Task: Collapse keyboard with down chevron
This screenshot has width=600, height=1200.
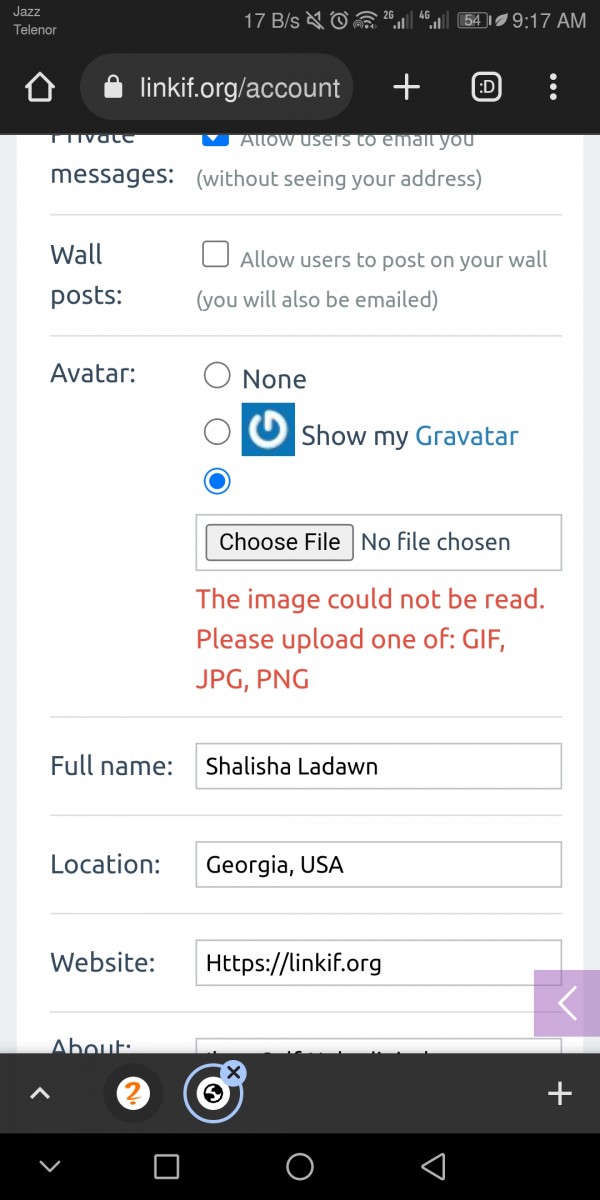Action: point(49,1166)
